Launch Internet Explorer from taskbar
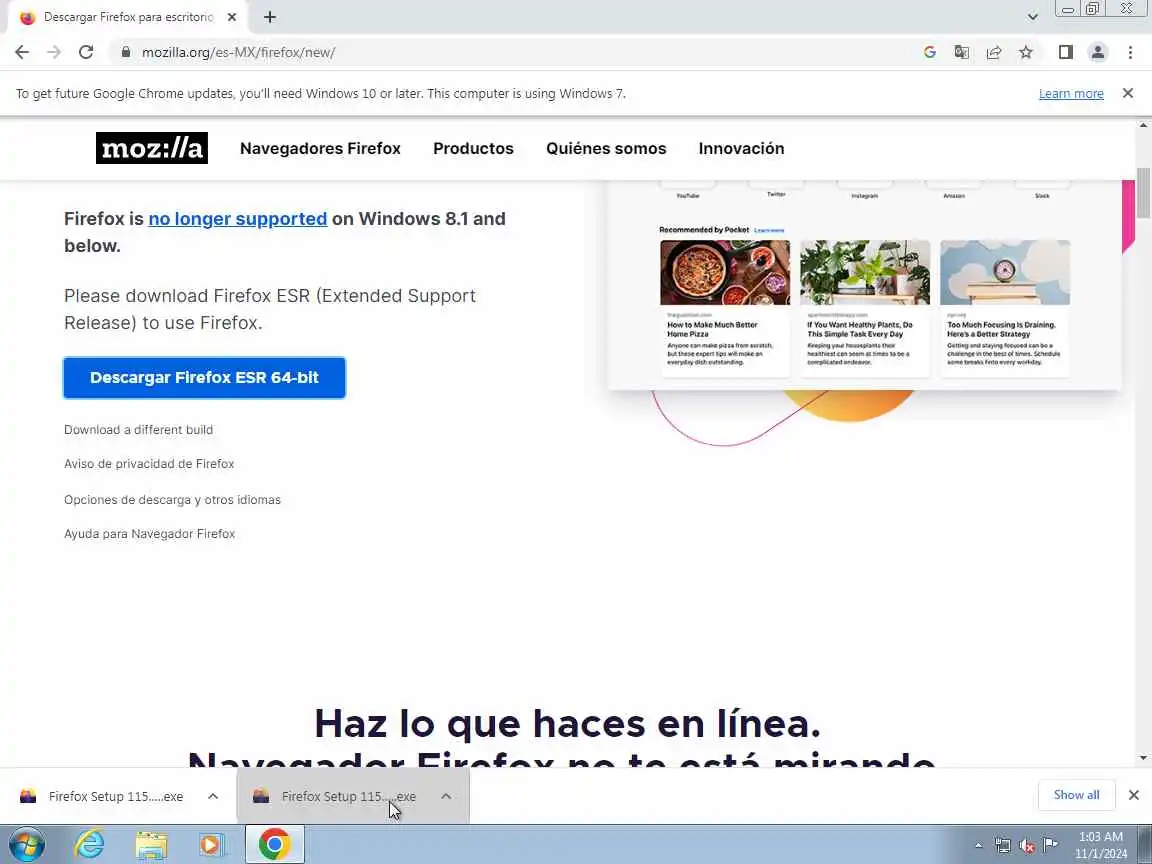This screenshot has height=864, width=1152. (x=90, y=845)
